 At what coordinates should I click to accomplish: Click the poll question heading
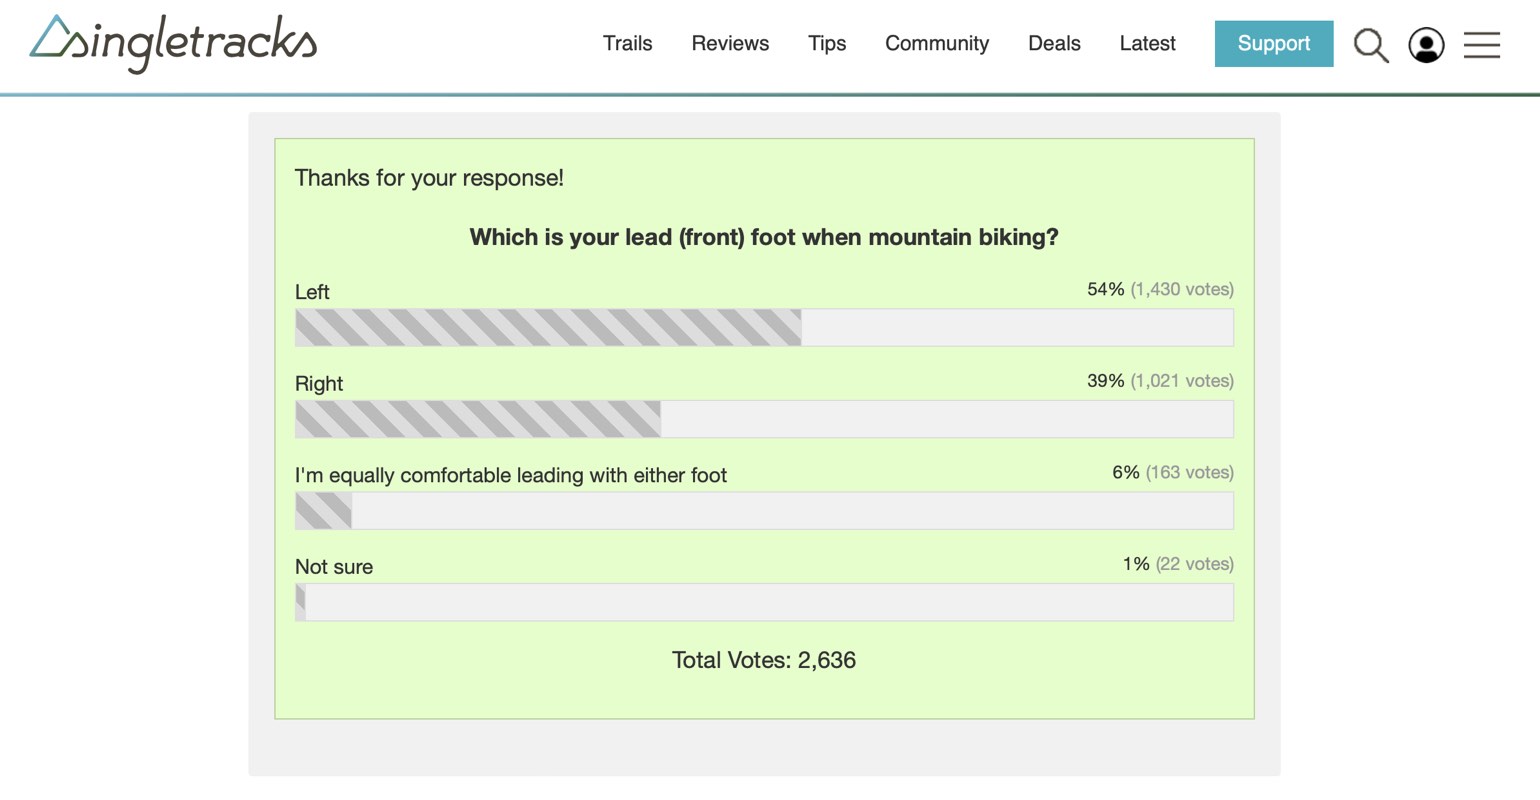[764, 237]
